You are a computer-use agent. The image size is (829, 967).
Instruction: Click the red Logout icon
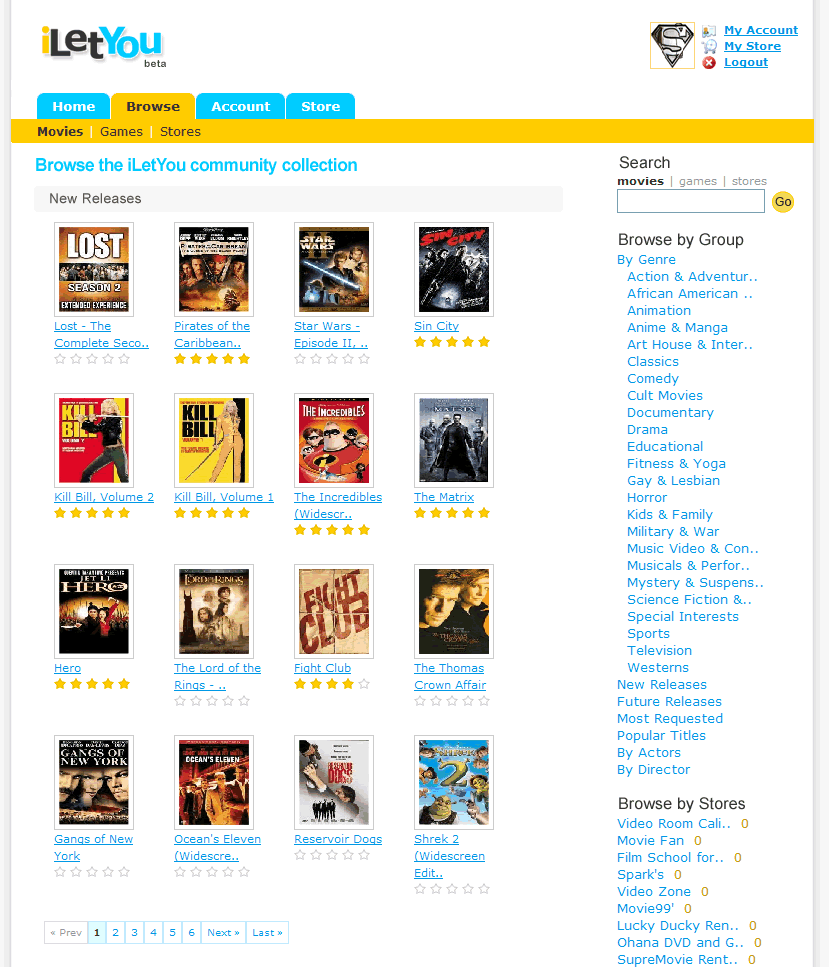pyautogui.click(x=709, y=62)
